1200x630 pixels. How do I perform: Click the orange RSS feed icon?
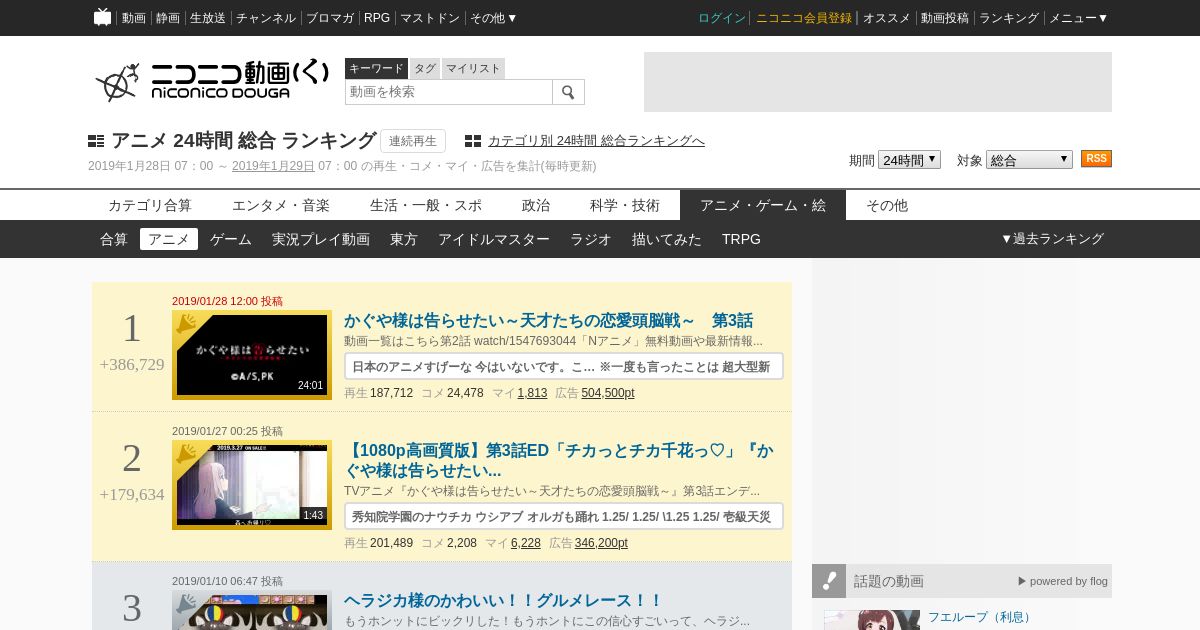(x=1096, y=159)
